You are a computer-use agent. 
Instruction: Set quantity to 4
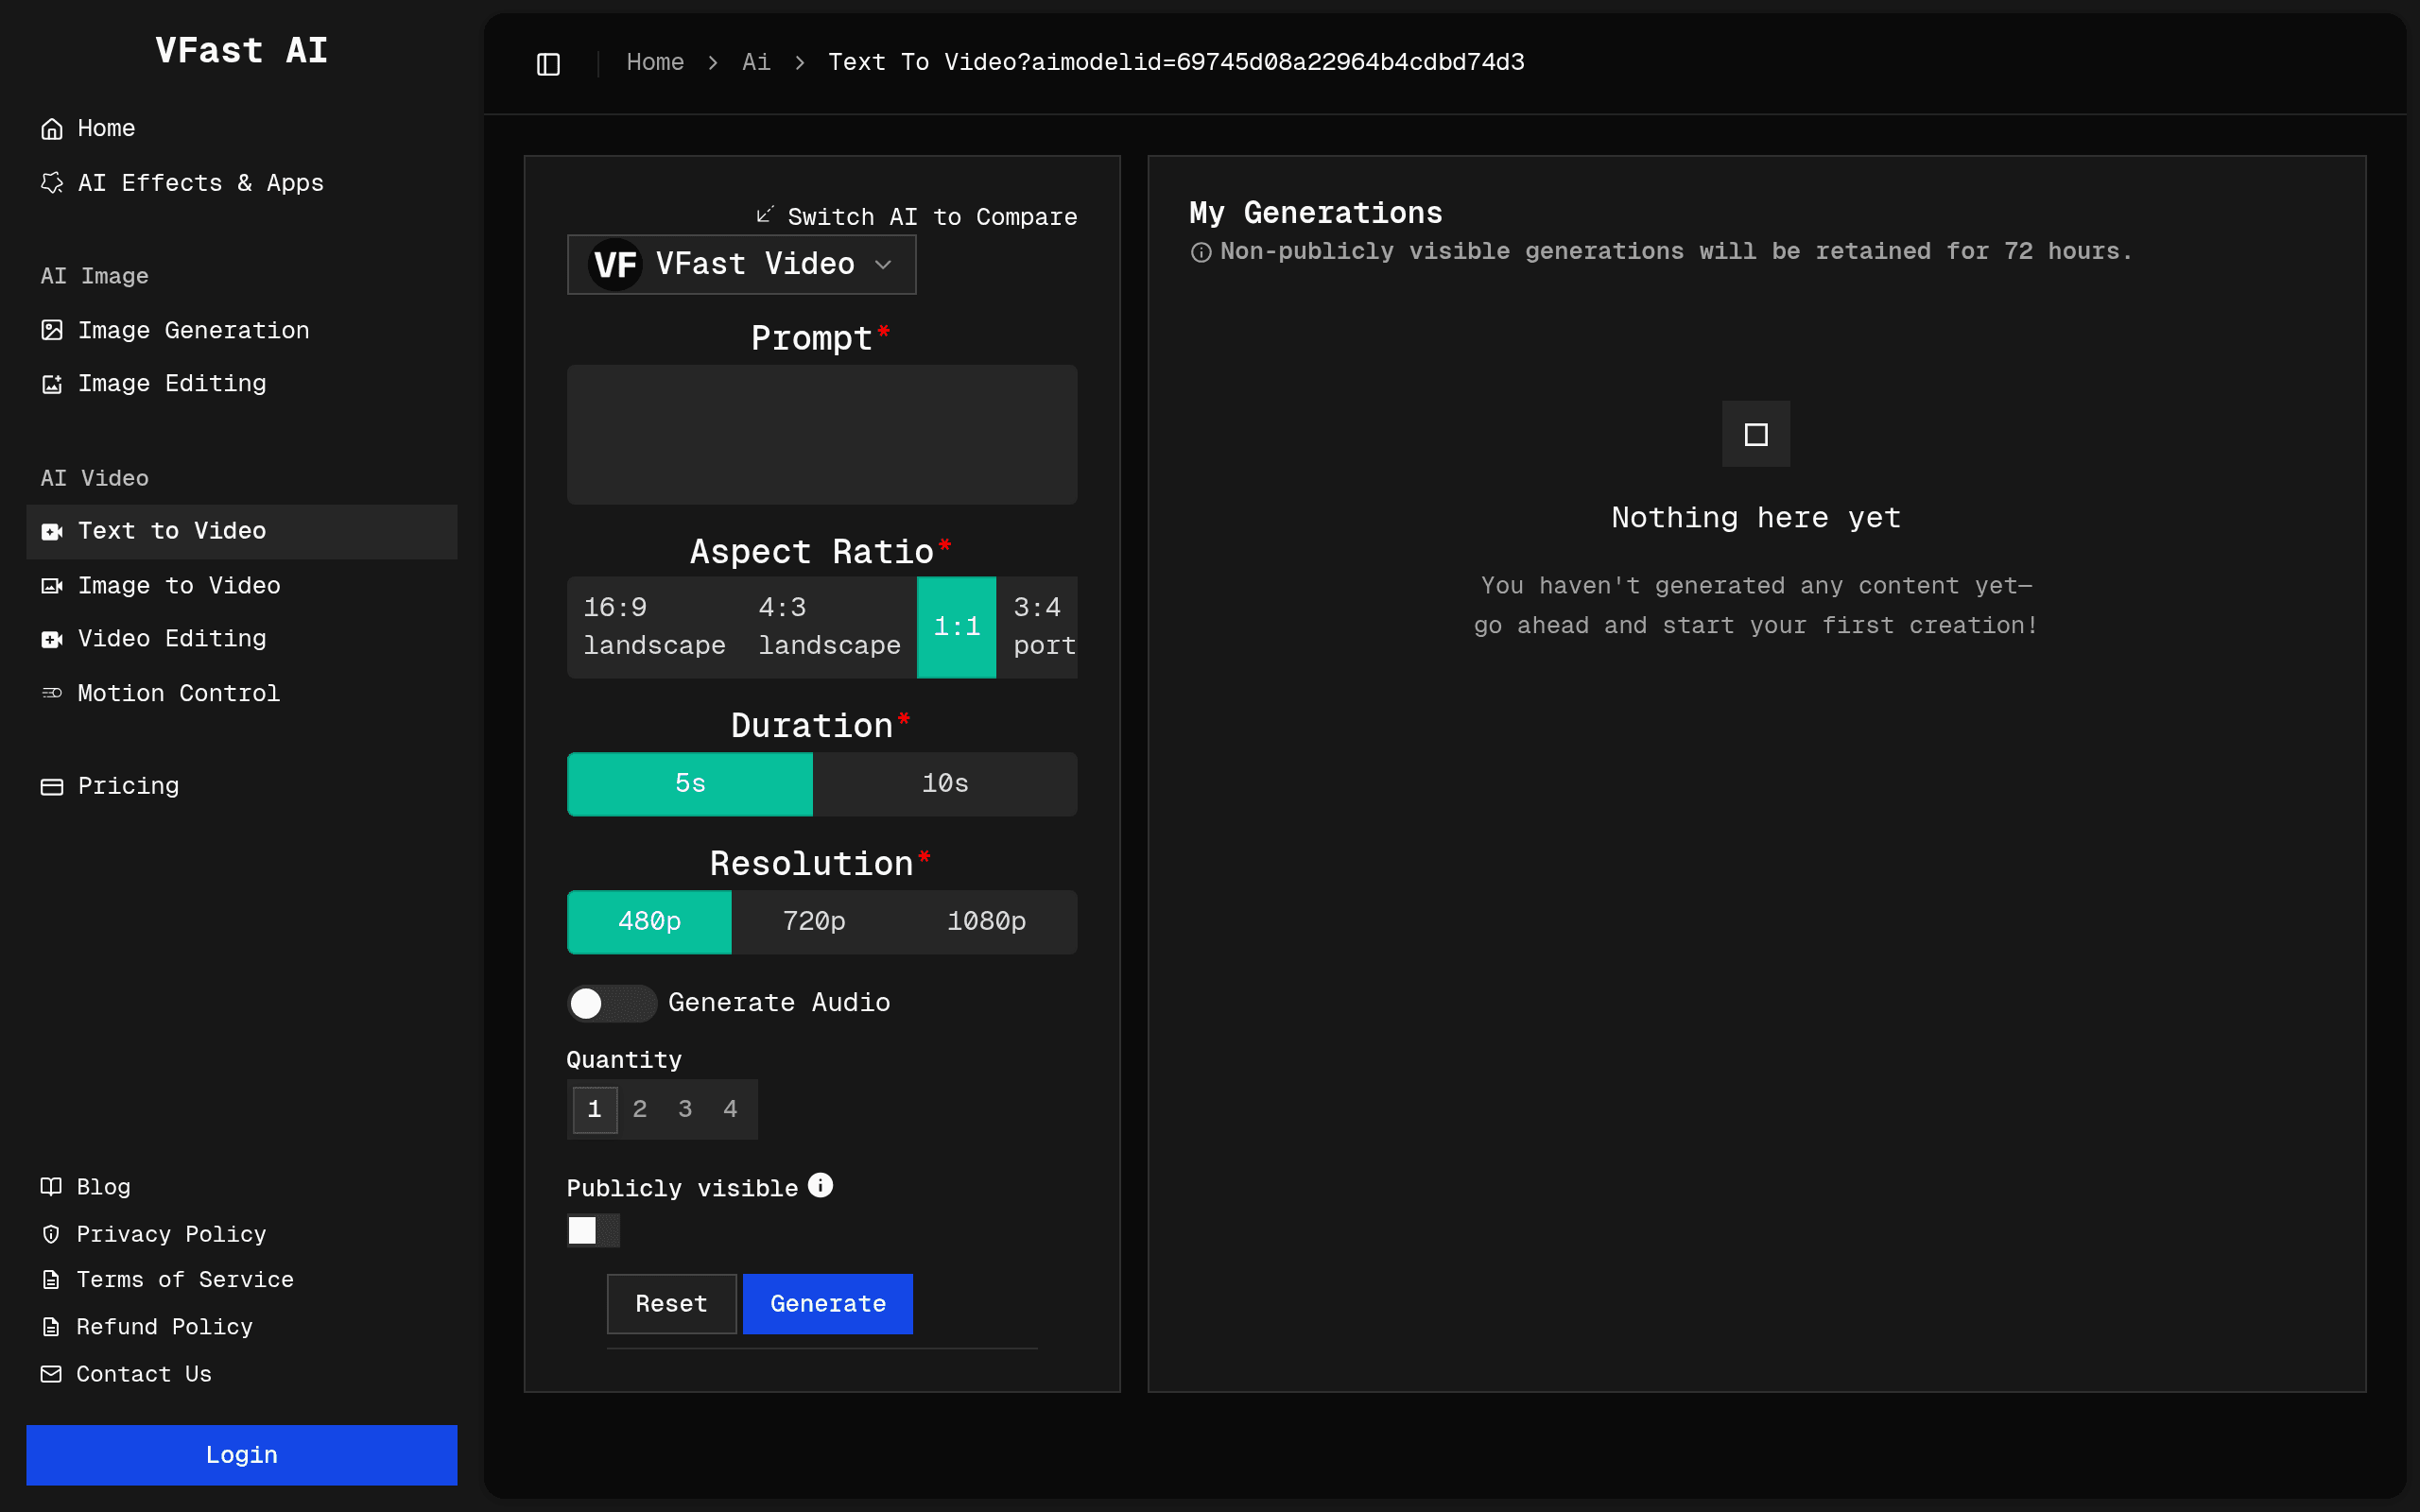pyautogui.click(x=730, y=1109)
